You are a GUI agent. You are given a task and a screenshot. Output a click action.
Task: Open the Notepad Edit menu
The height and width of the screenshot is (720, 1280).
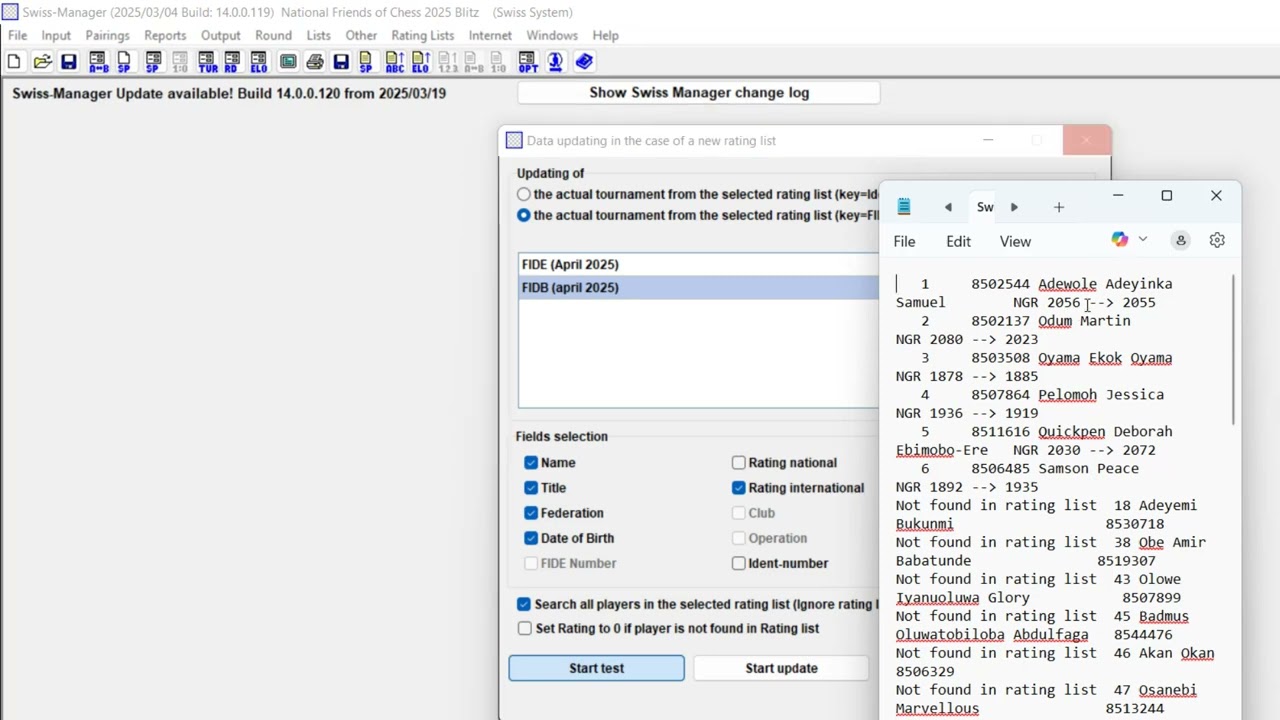coord(958,241)
